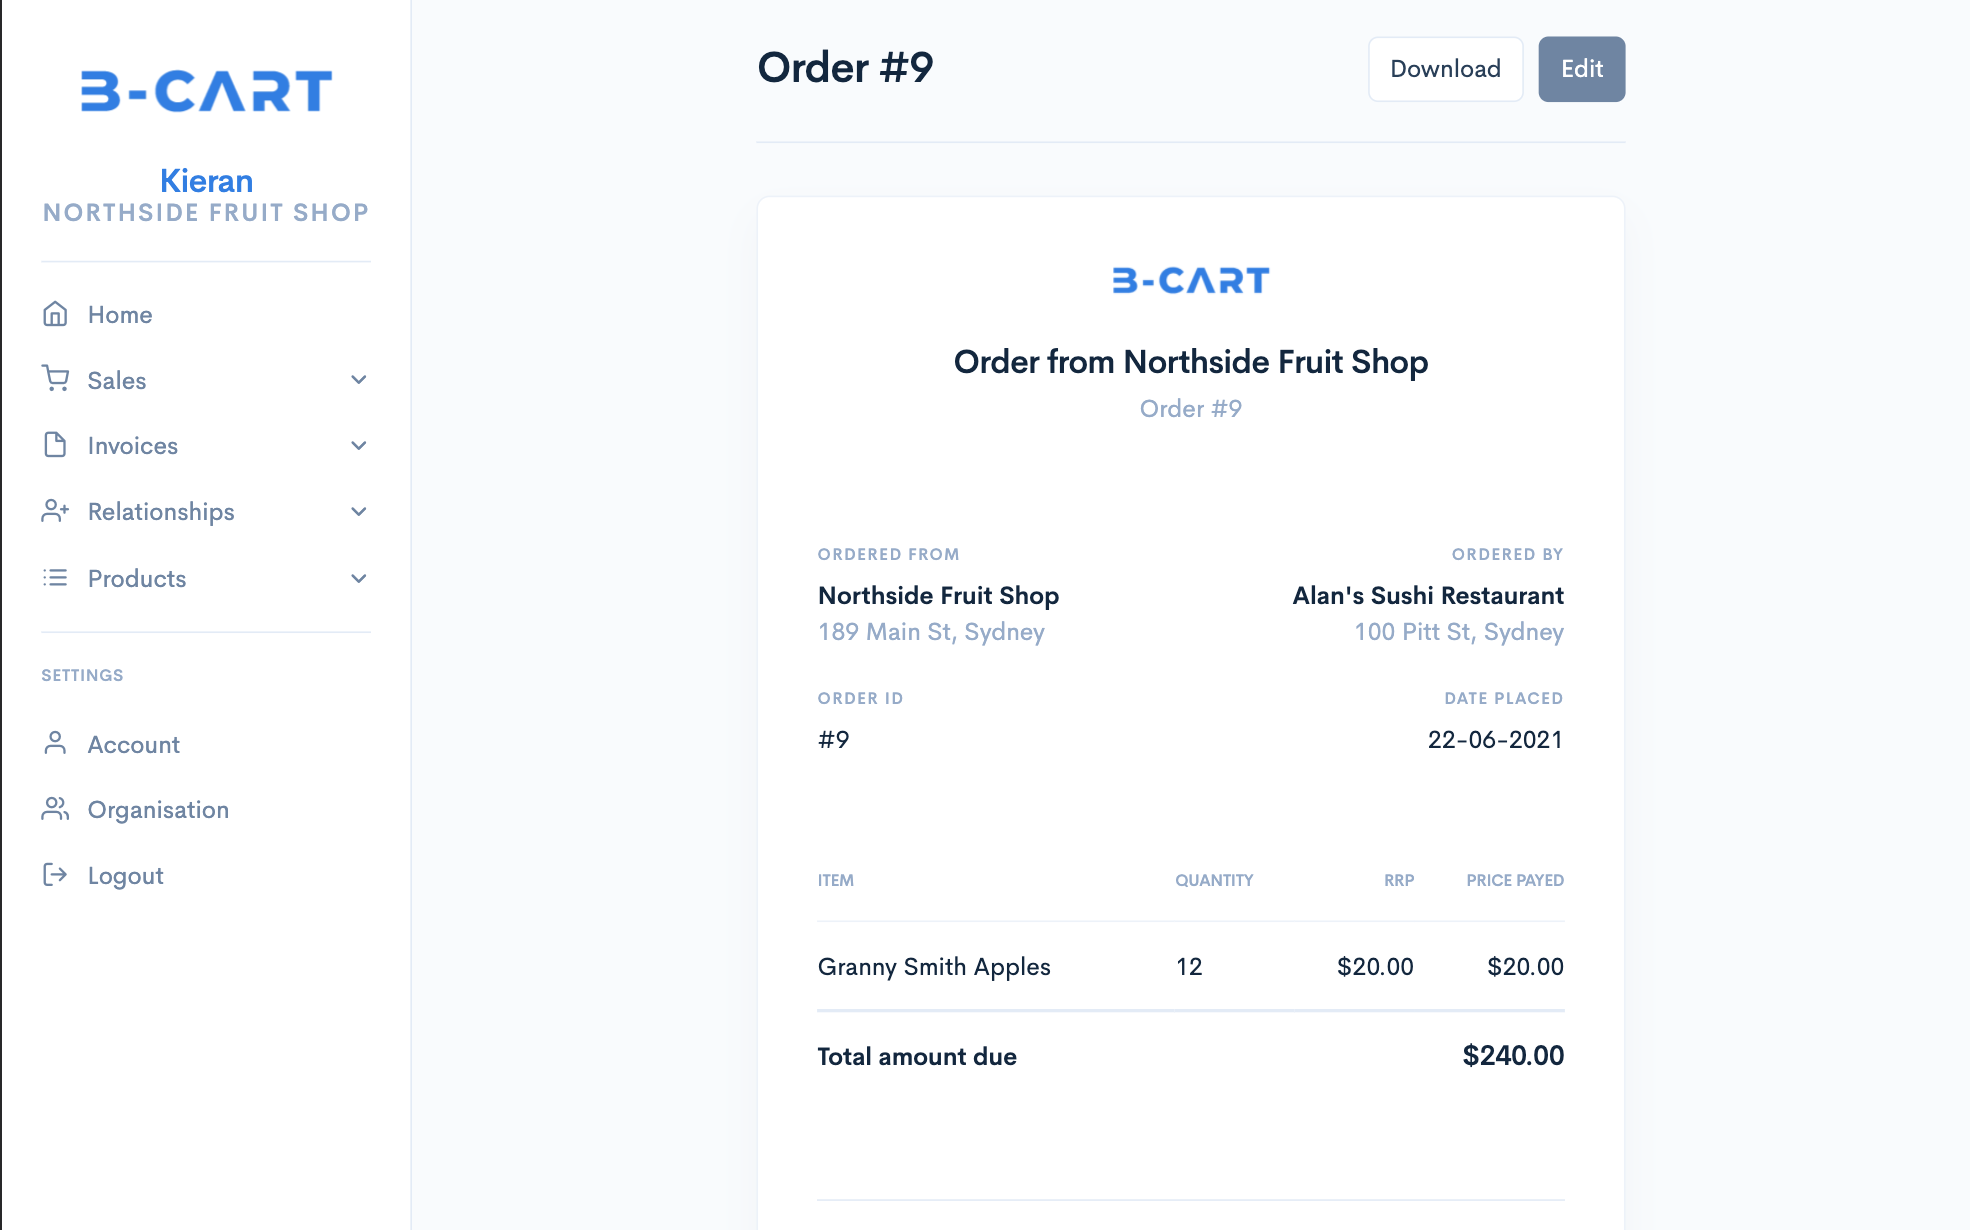The width and height of the screenshot is (1970, 1230).
Task: Expand the Sales menu chevron
Action: (x=358, y=380)
